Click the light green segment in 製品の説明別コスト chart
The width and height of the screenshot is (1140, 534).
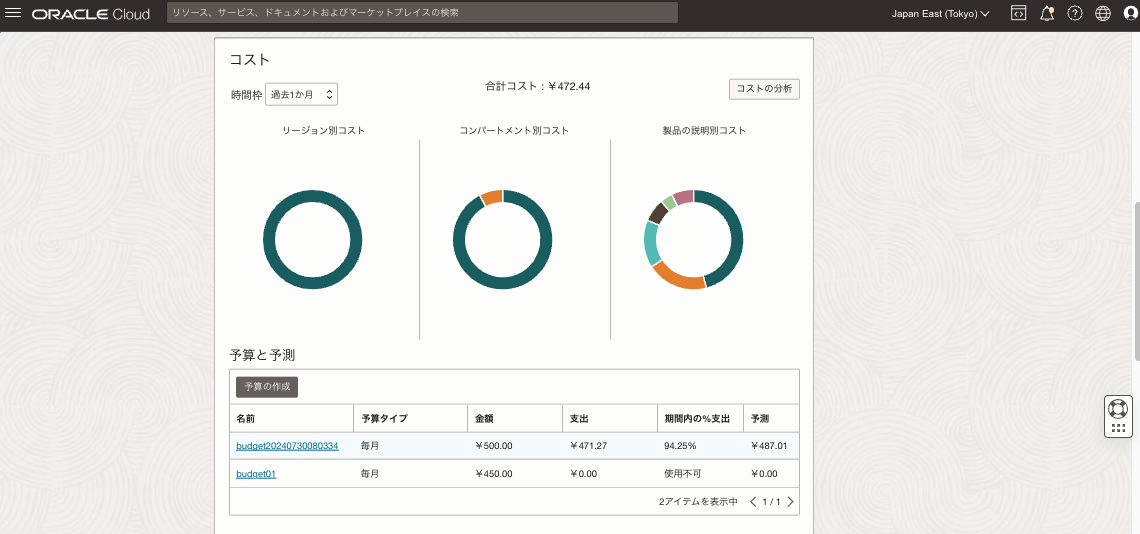pyautogui.click(x=669, y=202)
